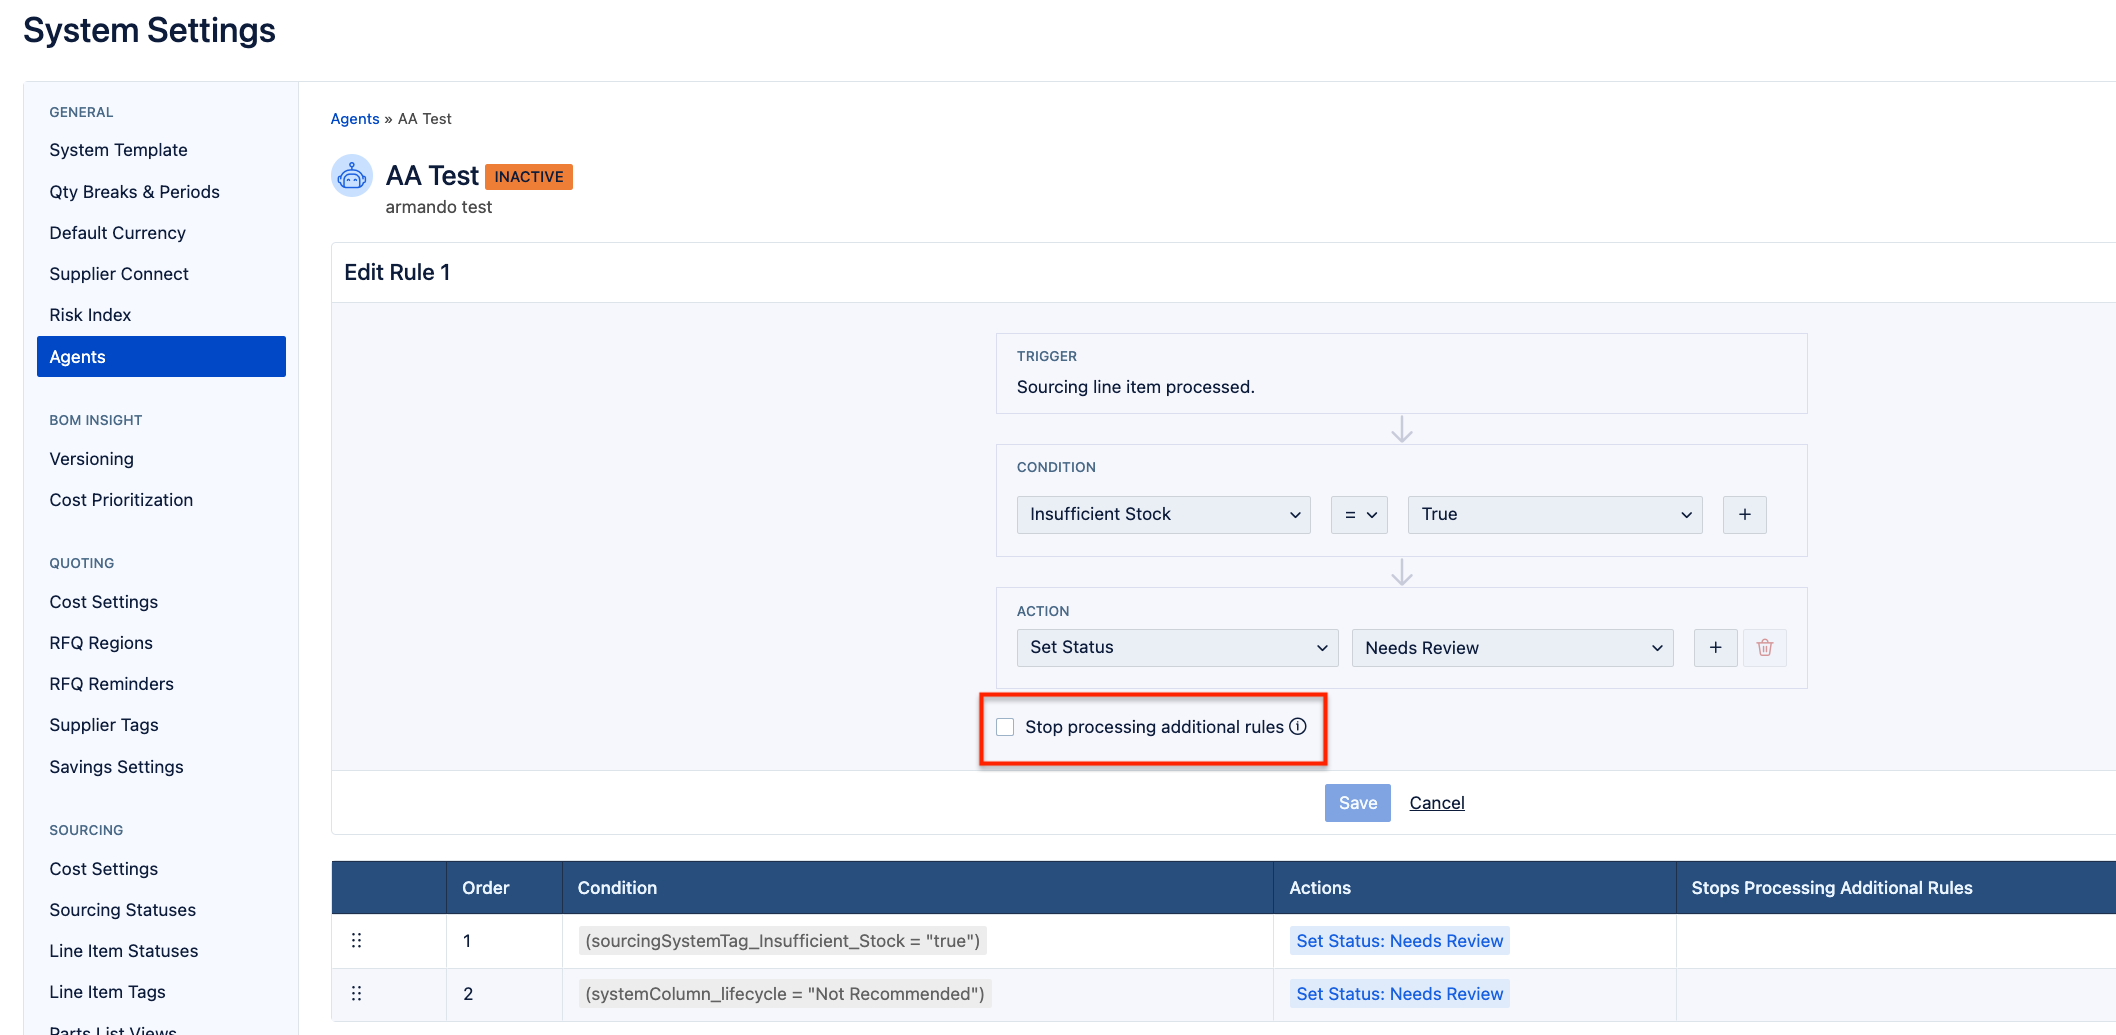Go to Cost Prioritization settings
The image size is (2116, 1035).
pos(121,500)
